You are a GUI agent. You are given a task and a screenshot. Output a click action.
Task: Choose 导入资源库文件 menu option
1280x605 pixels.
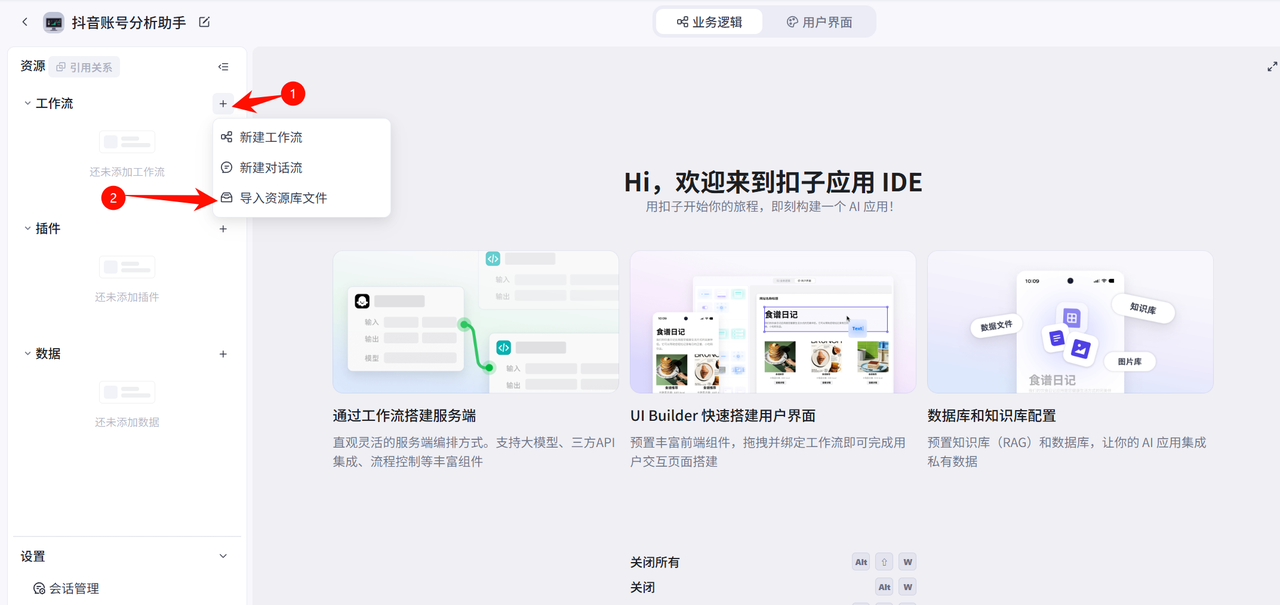282,198
